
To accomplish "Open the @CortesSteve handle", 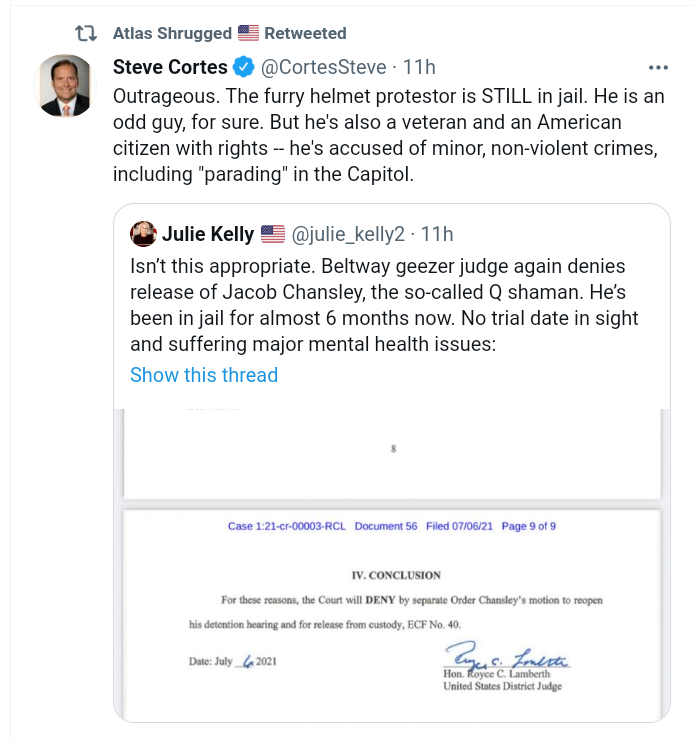I will pos(322,68).
